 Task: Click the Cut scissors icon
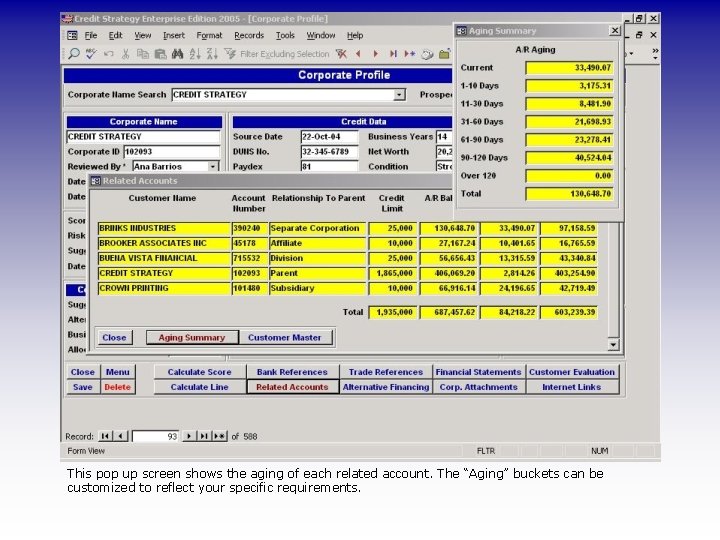coord(125,54)
